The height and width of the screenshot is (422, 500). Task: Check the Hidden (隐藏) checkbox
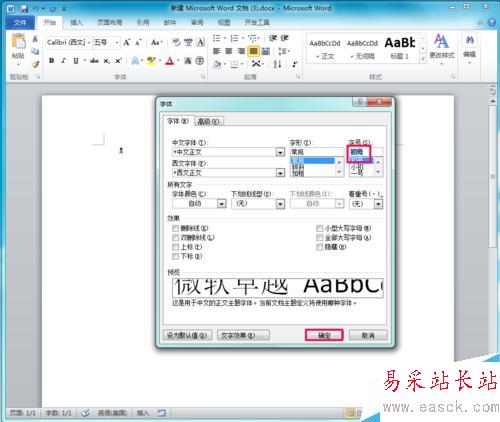pyautogui.click(x=319, y=247)
